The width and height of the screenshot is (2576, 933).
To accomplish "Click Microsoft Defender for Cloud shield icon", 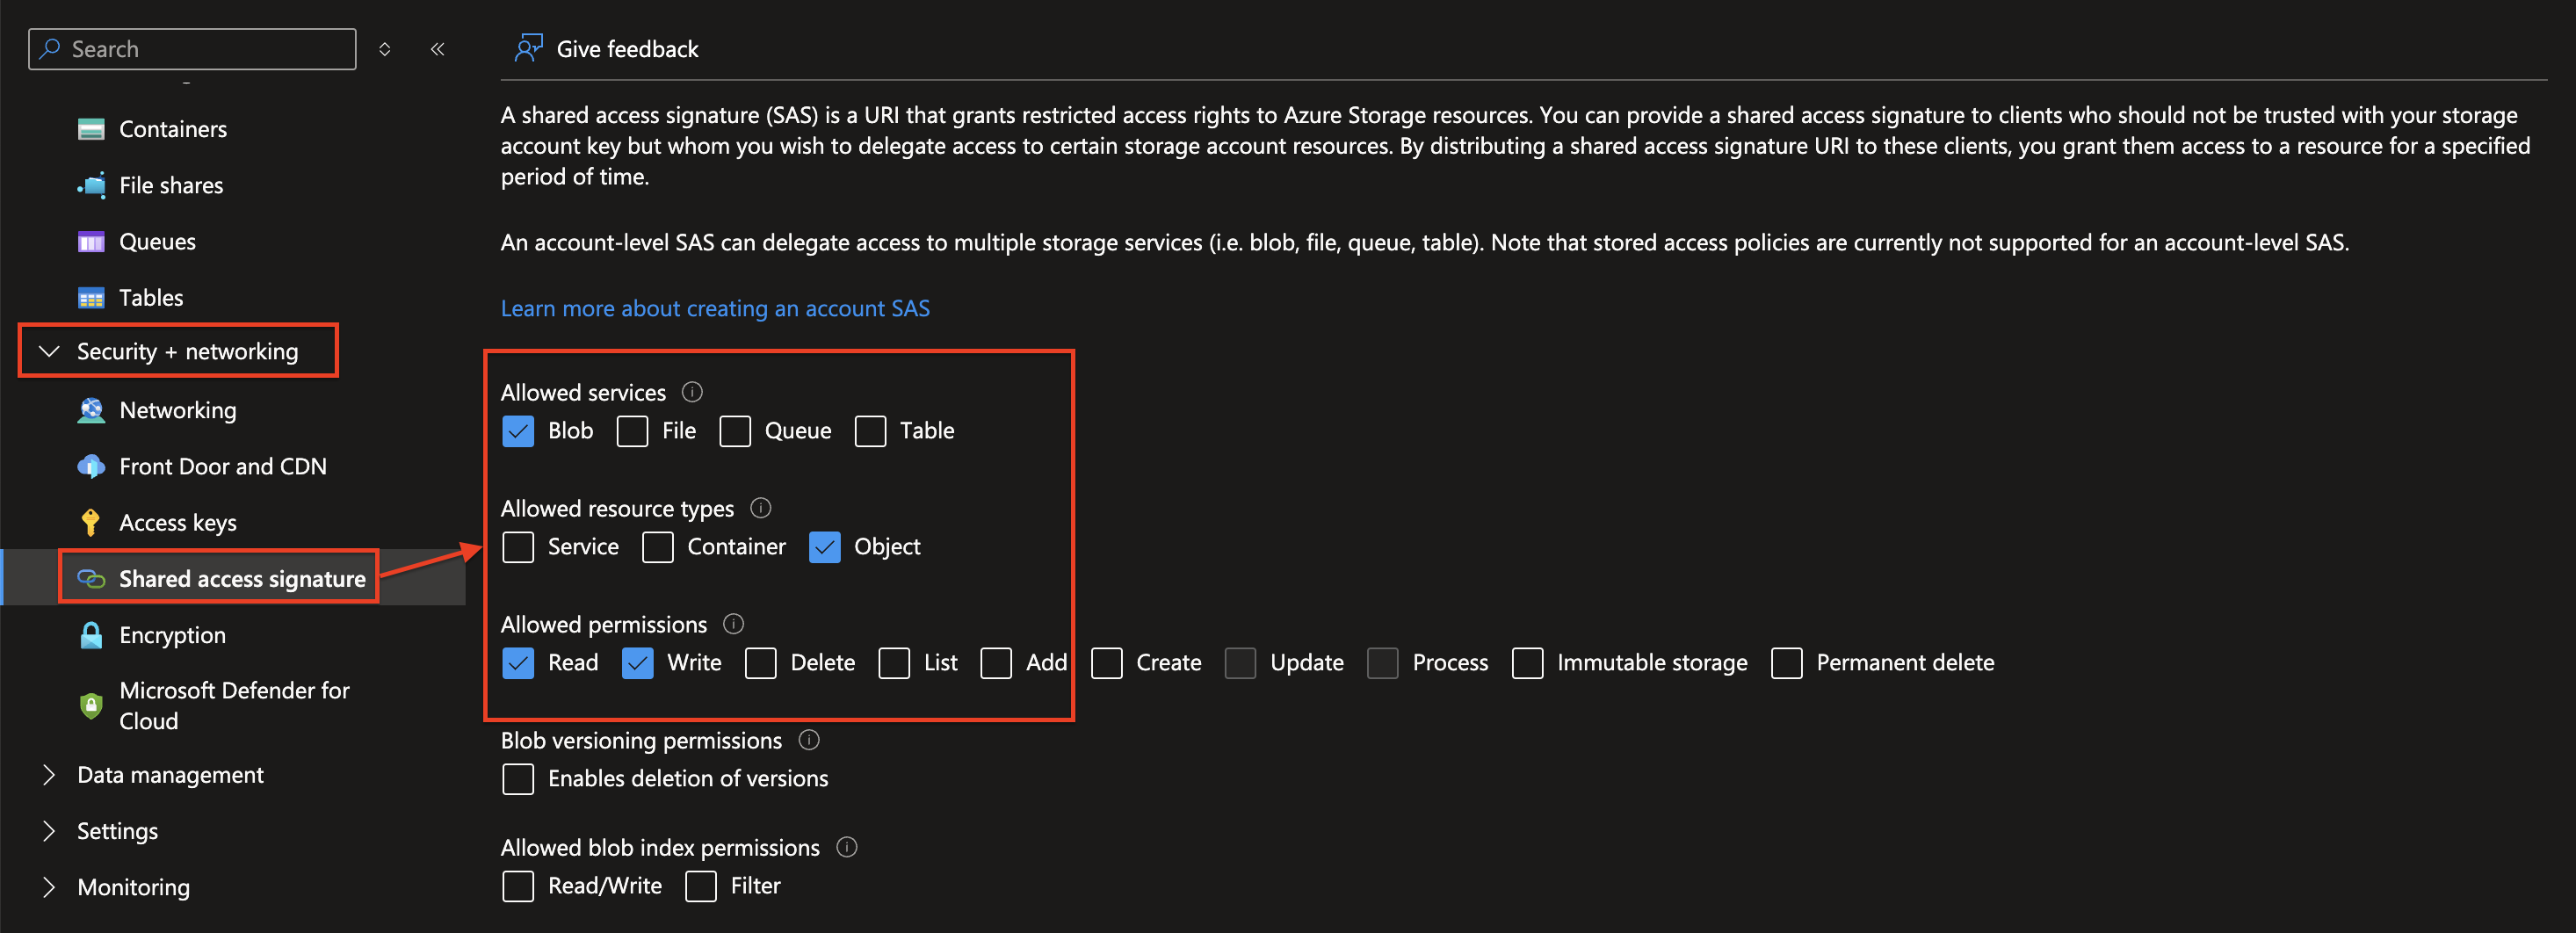I will (91, 706).
